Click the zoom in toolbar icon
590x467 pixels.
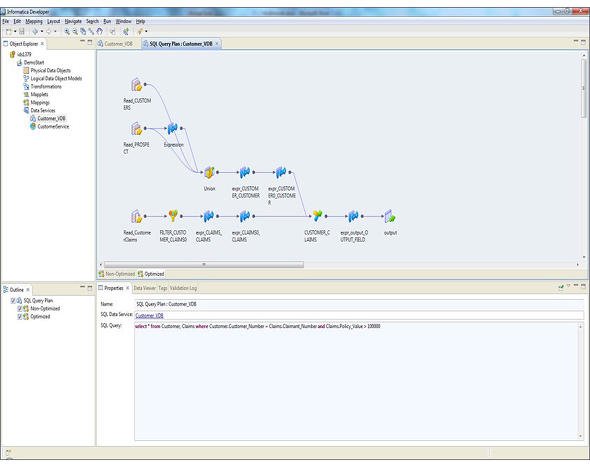tap(67, 32)
